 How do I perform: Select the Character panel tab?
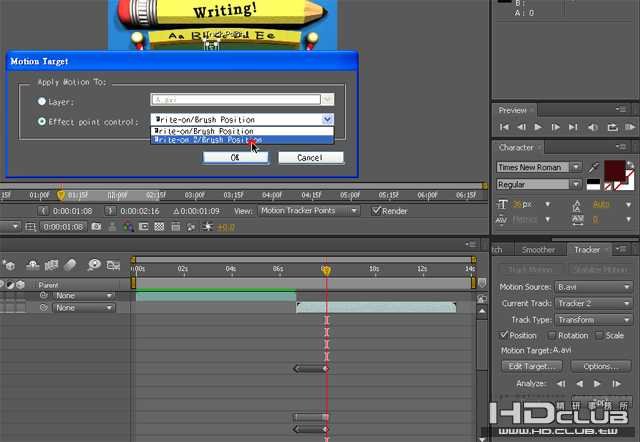[516, 147]
